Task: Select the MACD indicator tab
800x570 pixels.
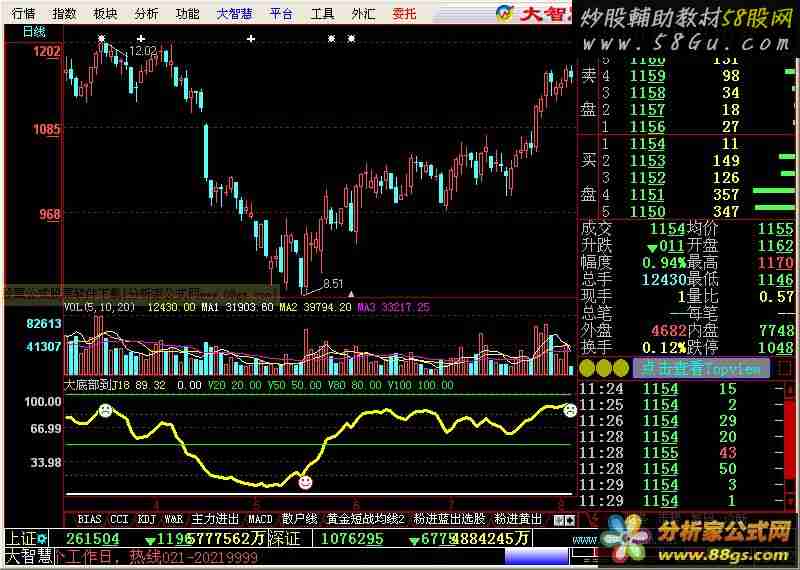Action: pyautogui.click(x=260, y=519)
